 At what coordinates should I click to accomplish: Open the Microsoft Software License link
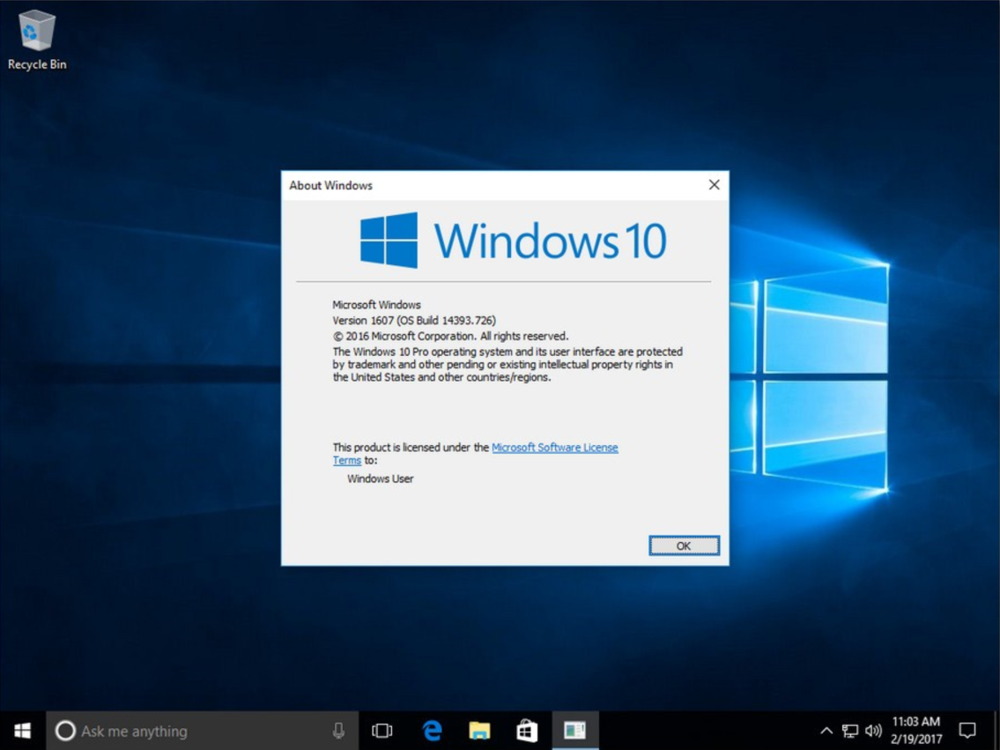(555, 448)
